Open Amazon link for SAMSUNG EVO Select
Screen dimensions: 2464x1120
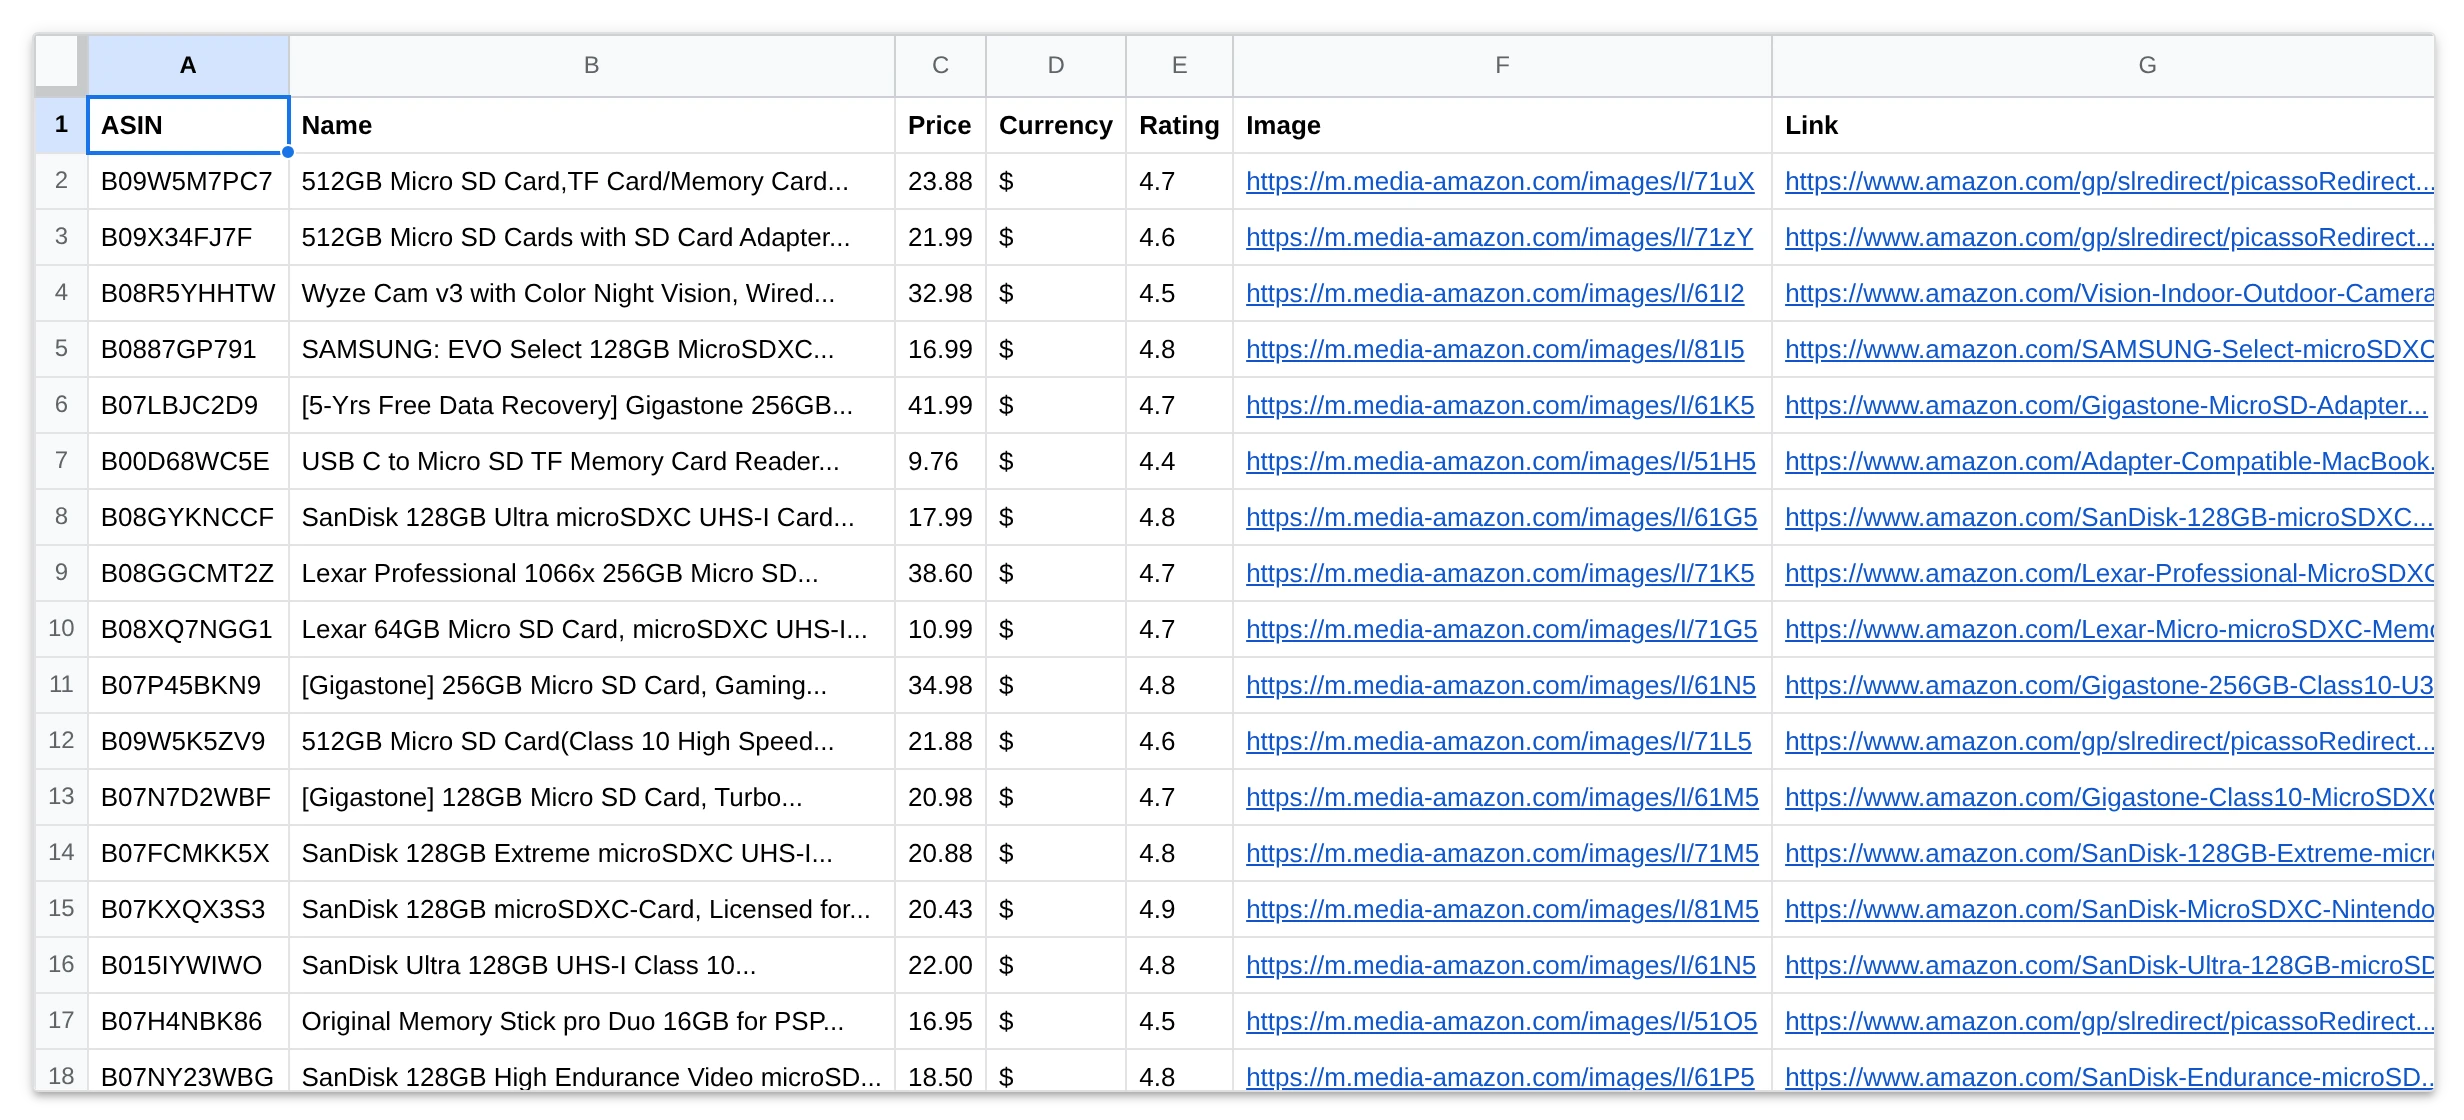pyautogui.click(x=2109, y=349)
